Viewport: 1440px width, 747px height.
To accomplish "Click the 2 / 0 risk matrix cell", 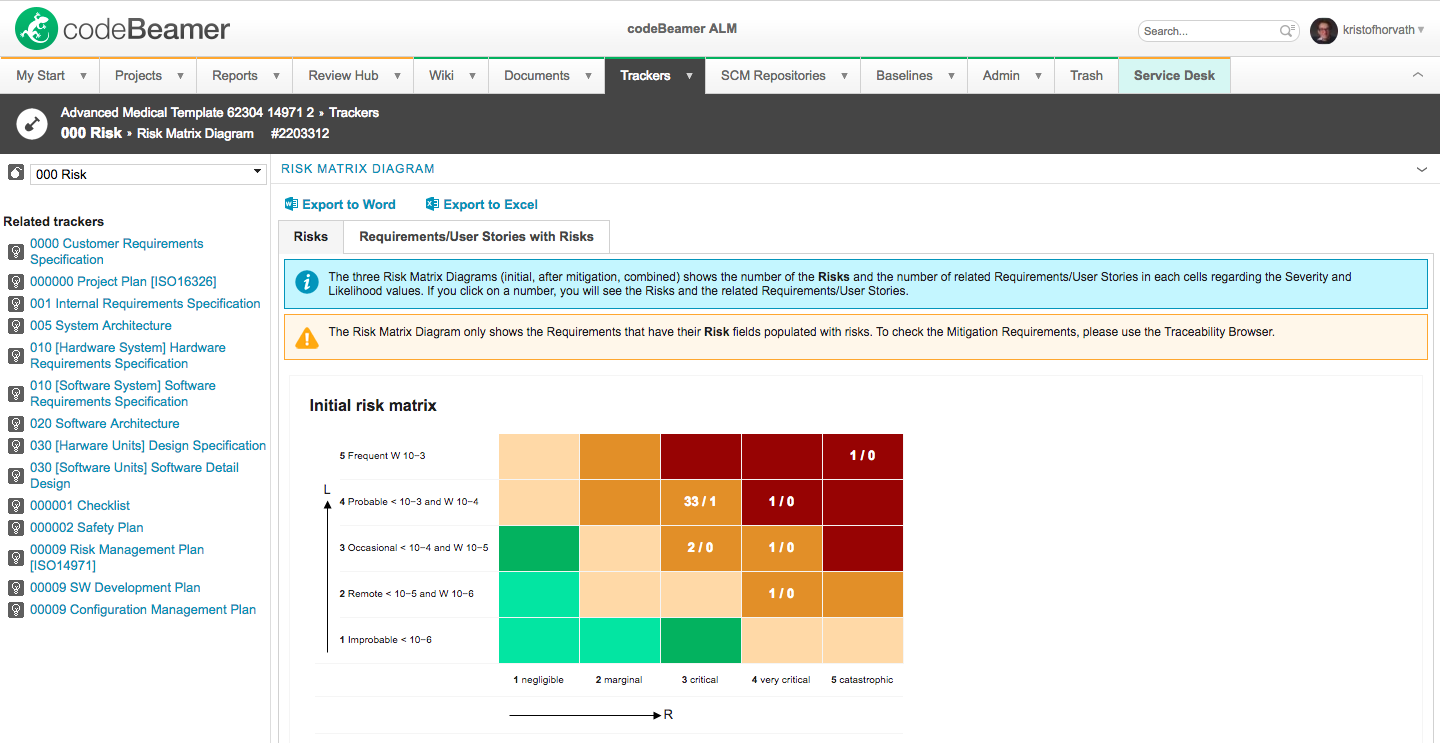I will click(700, 548).
